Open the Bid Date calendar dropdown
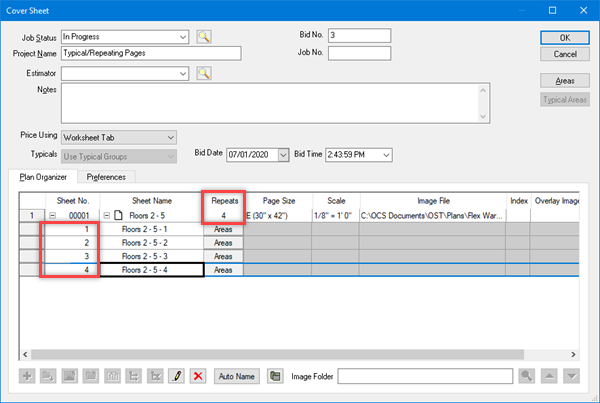Screen dimensions: 600x403 tap(283, 155)
